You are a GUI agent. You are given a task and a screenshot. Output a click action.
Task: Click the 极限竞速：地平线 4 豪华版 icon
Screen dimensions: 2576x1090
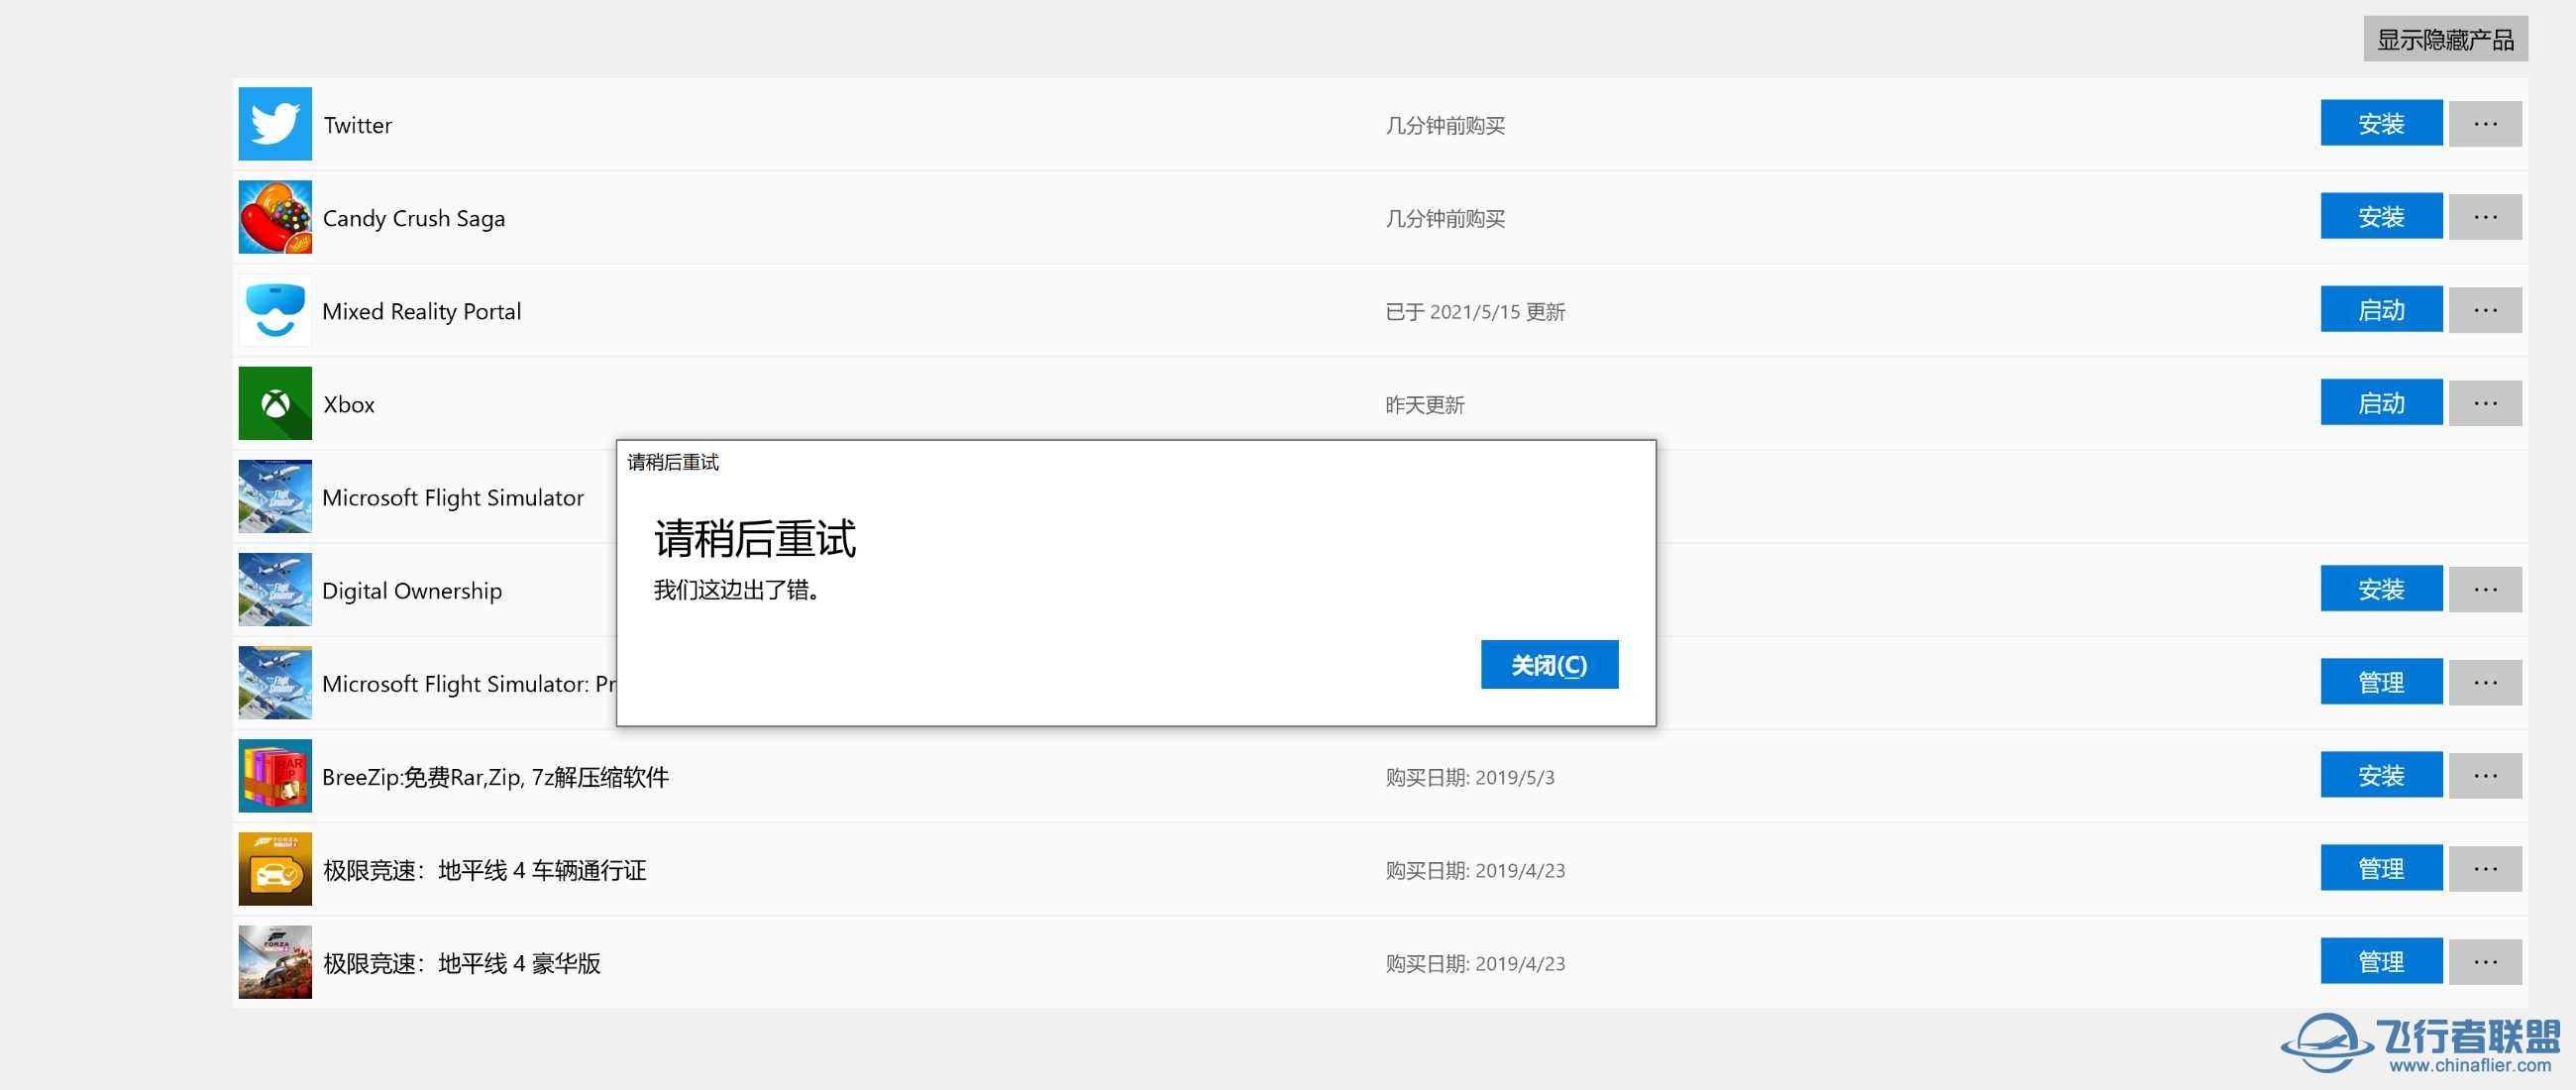[x=274, y=962]
